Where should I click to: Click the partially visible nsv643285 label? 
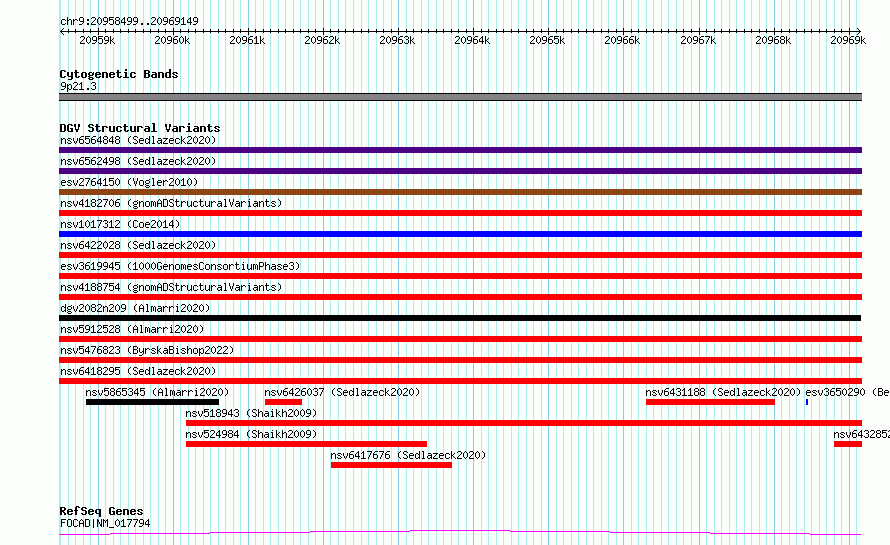pyautogui.click(x=861, y=434)
